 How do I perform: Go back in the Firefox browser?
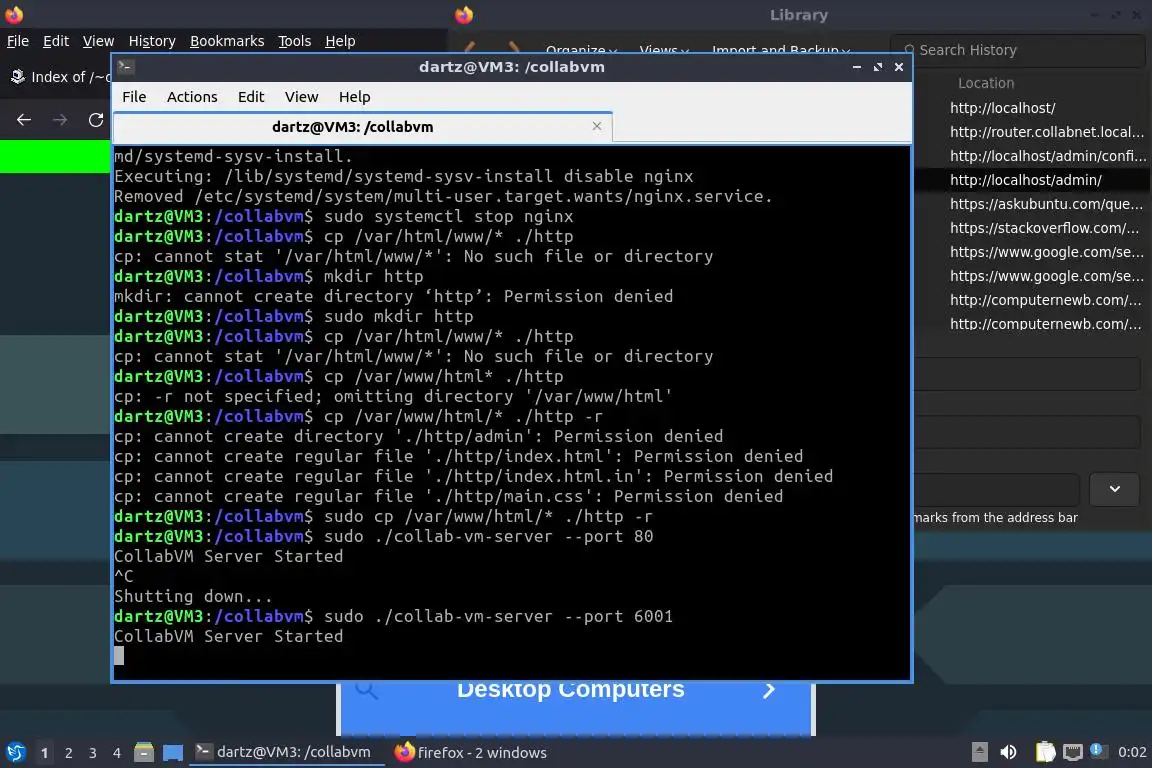click(x=24, y=120)
